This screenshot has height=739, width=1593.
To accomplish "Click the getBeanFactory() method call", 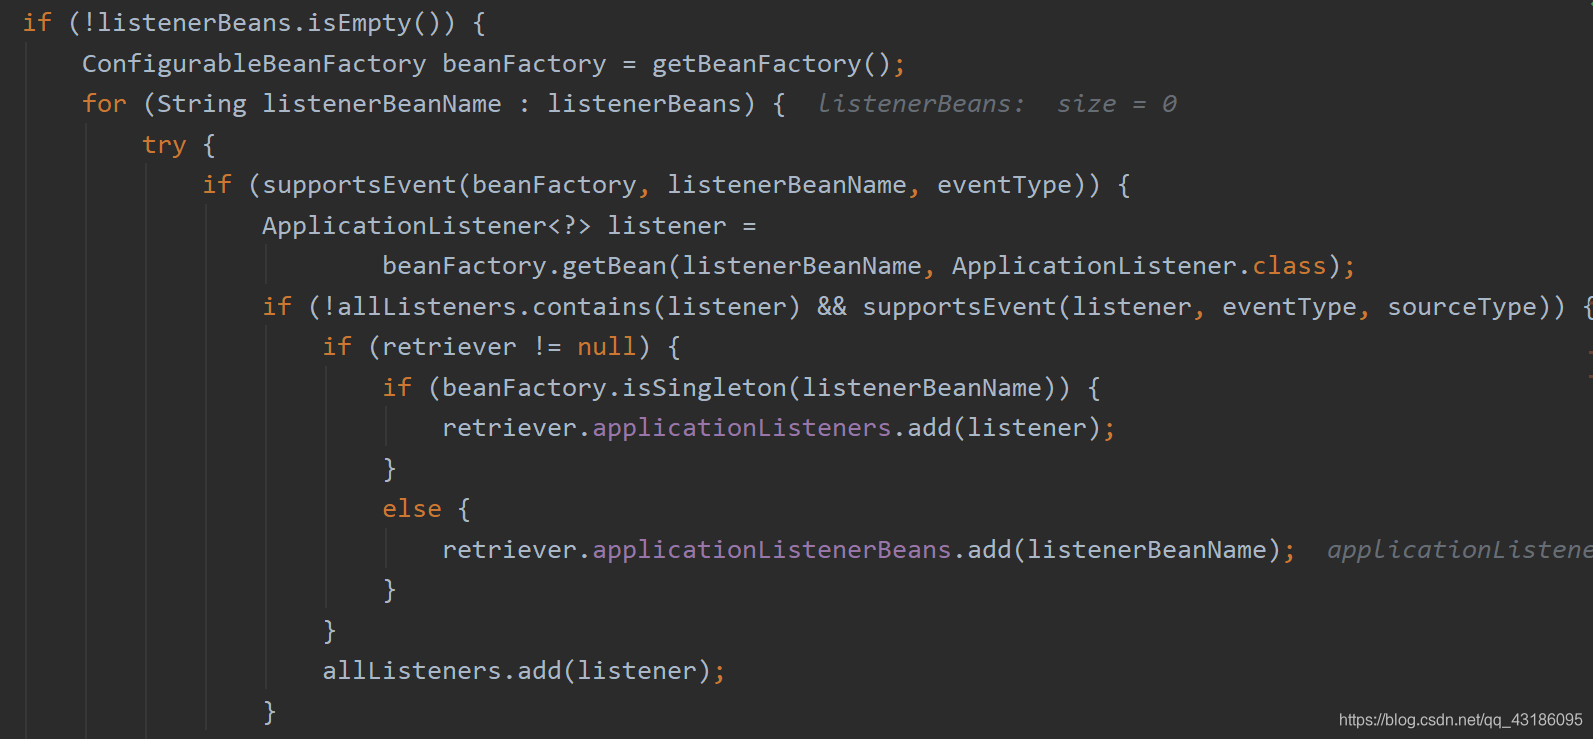I will coord(772,64).
